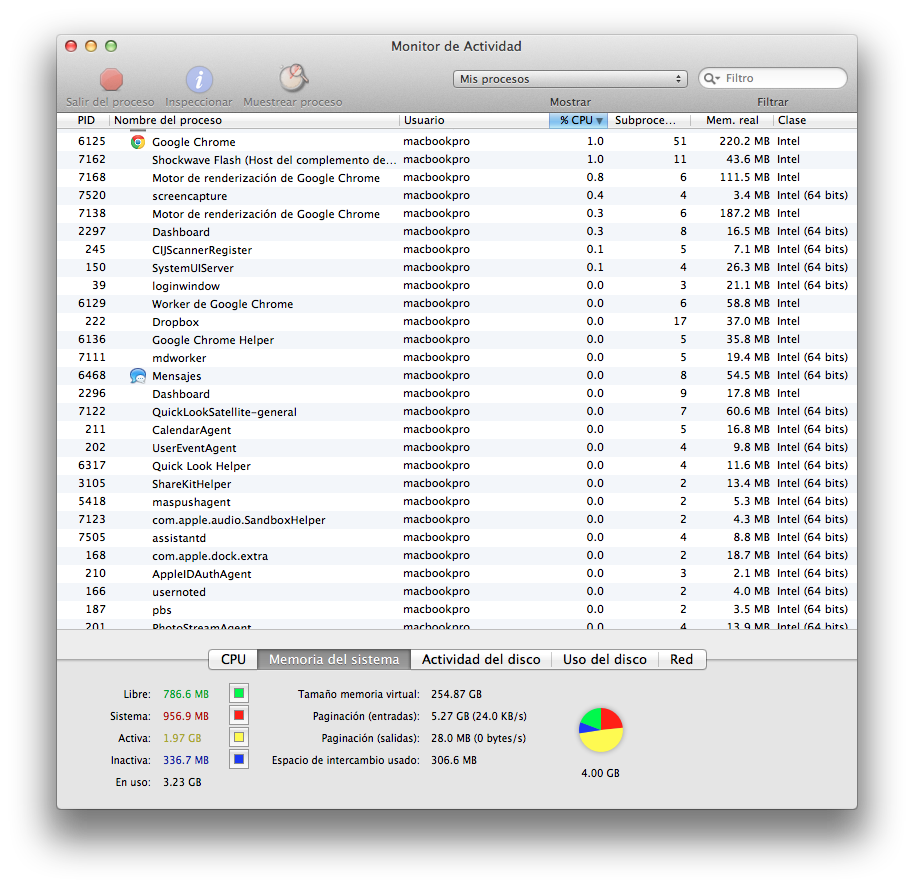This screenshot has width=914, height=888.
Task: Click the 220.2 MB memory value
Action: tap(744, 141)
